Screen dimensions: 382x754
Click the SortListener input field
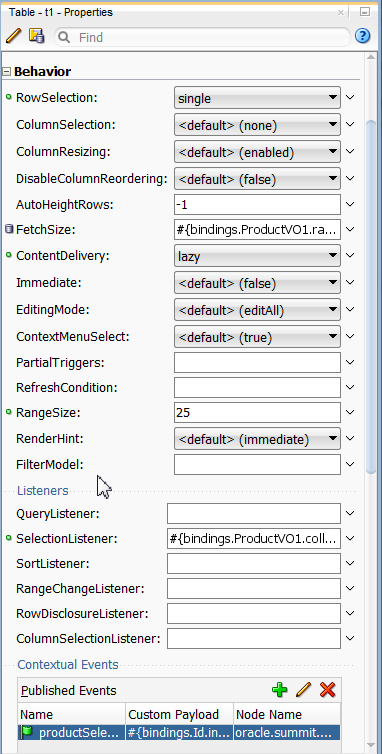click(254, 563)
